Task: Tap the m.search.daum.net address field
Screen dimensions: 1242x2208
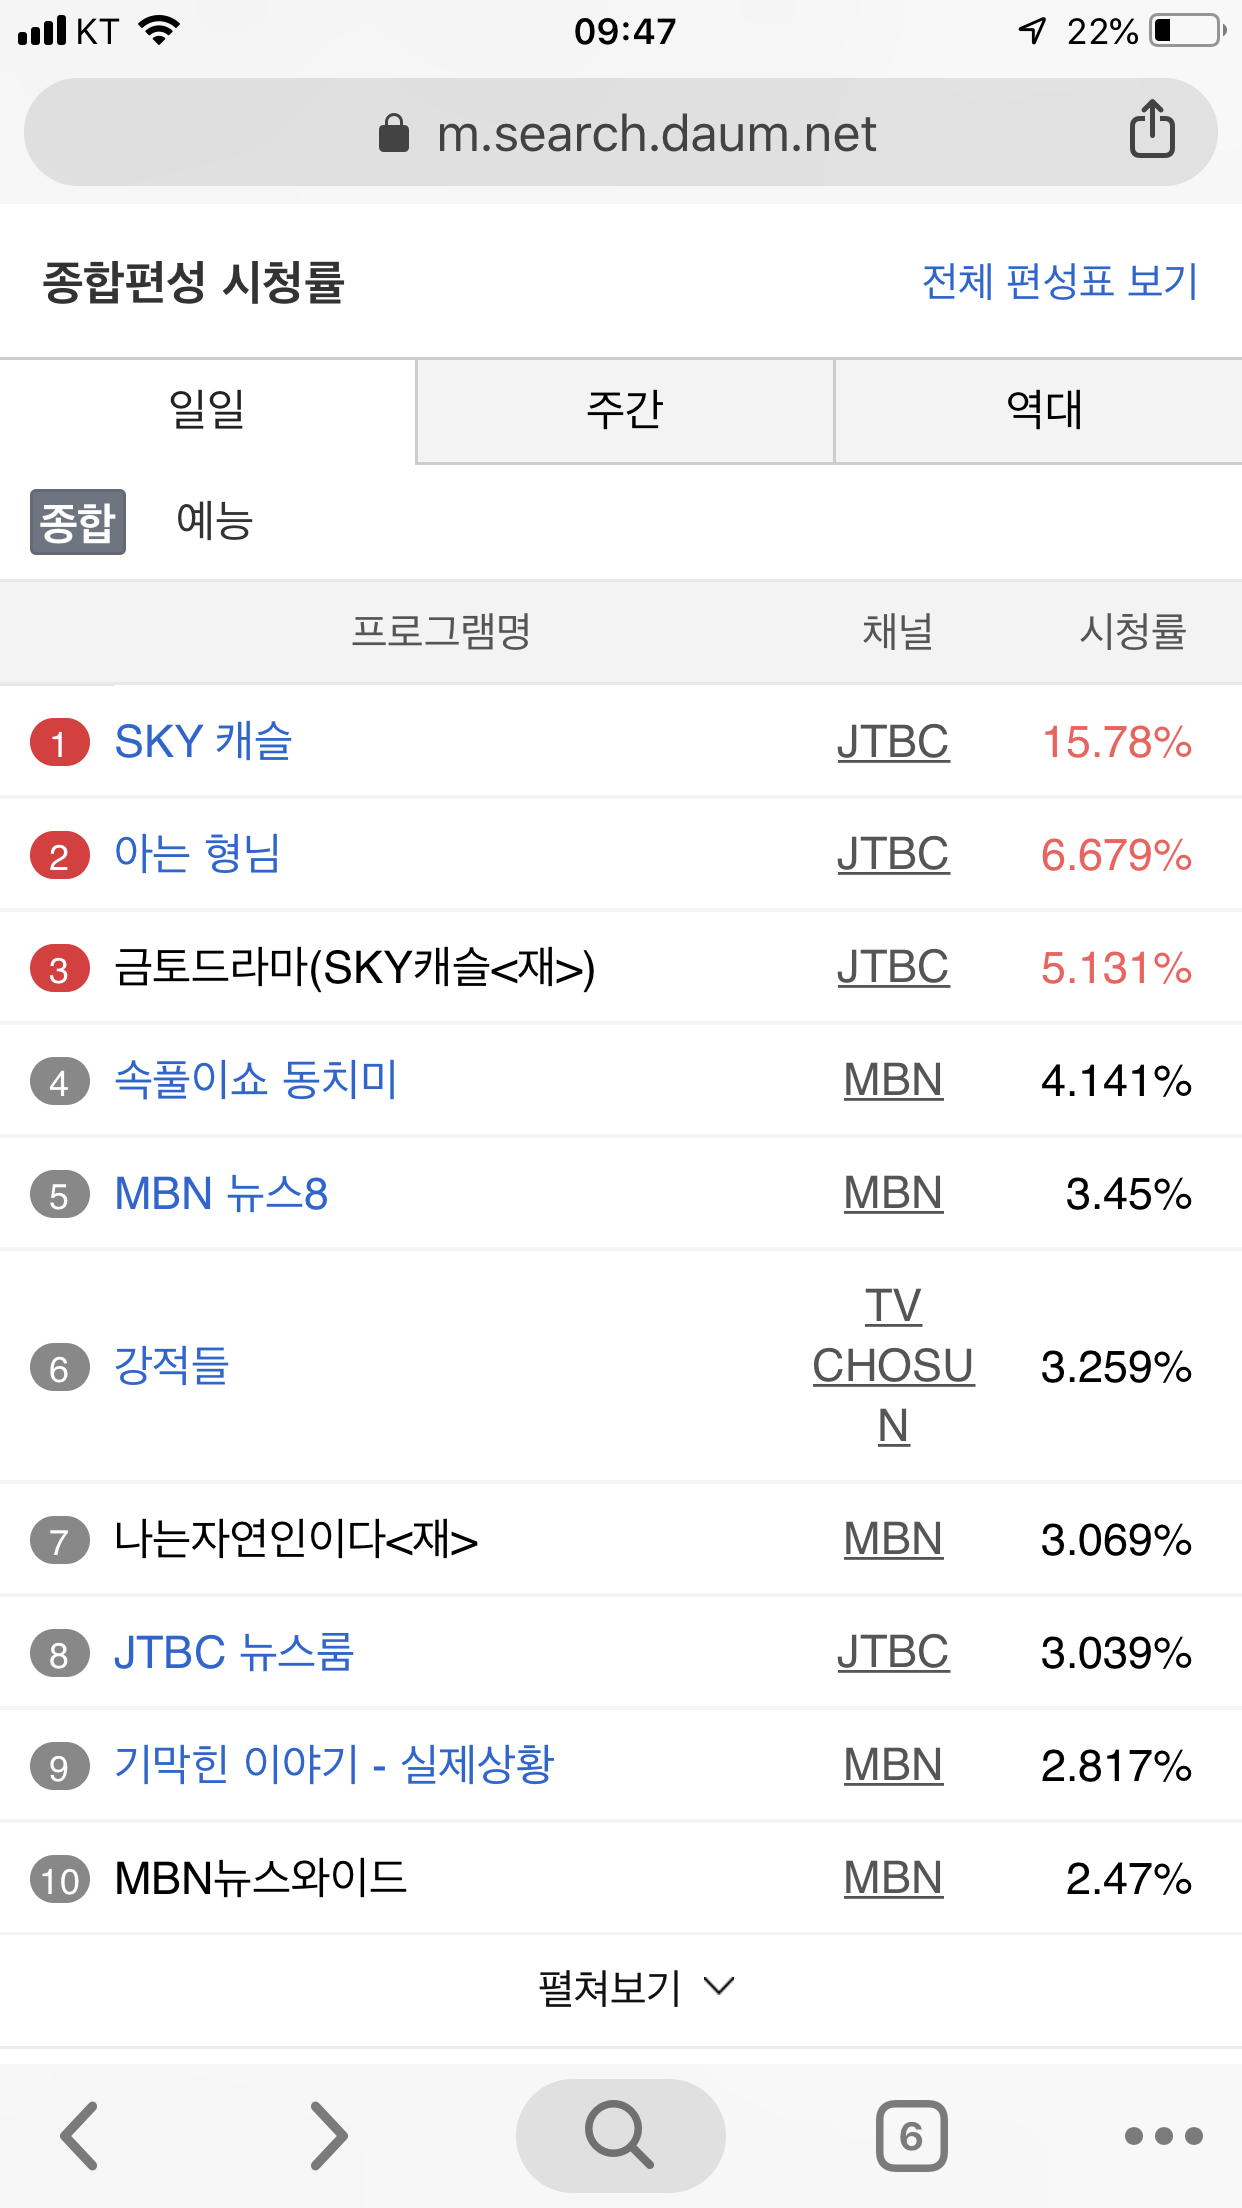Action: click(x=655, y=133)
